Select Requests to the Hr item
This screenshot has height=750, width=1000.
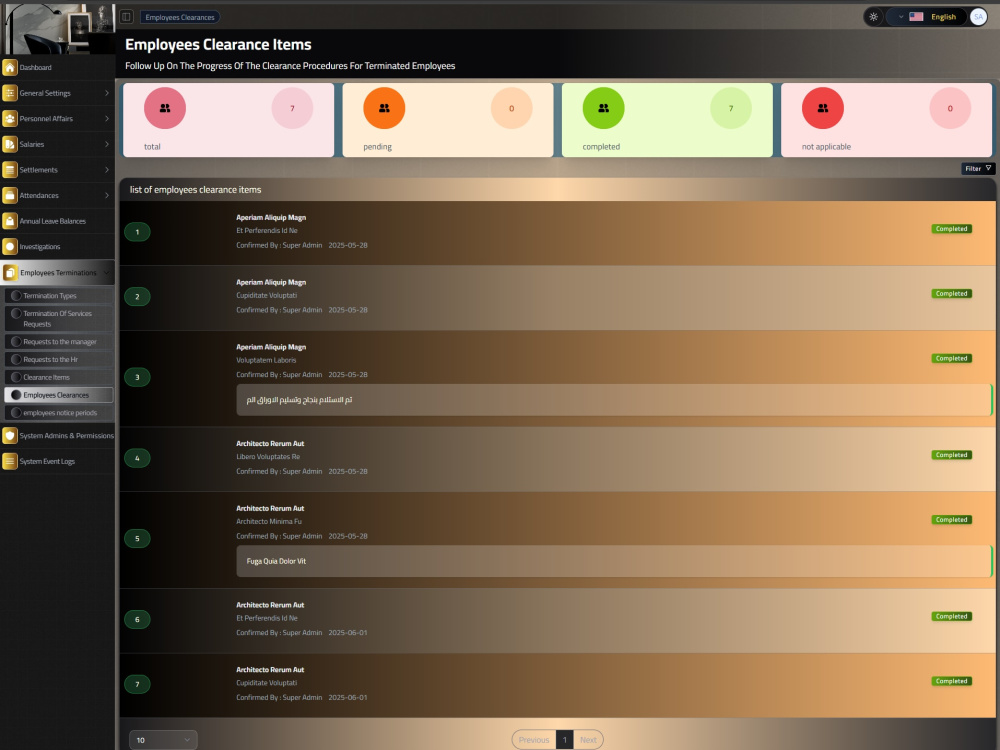click(59, 359)
